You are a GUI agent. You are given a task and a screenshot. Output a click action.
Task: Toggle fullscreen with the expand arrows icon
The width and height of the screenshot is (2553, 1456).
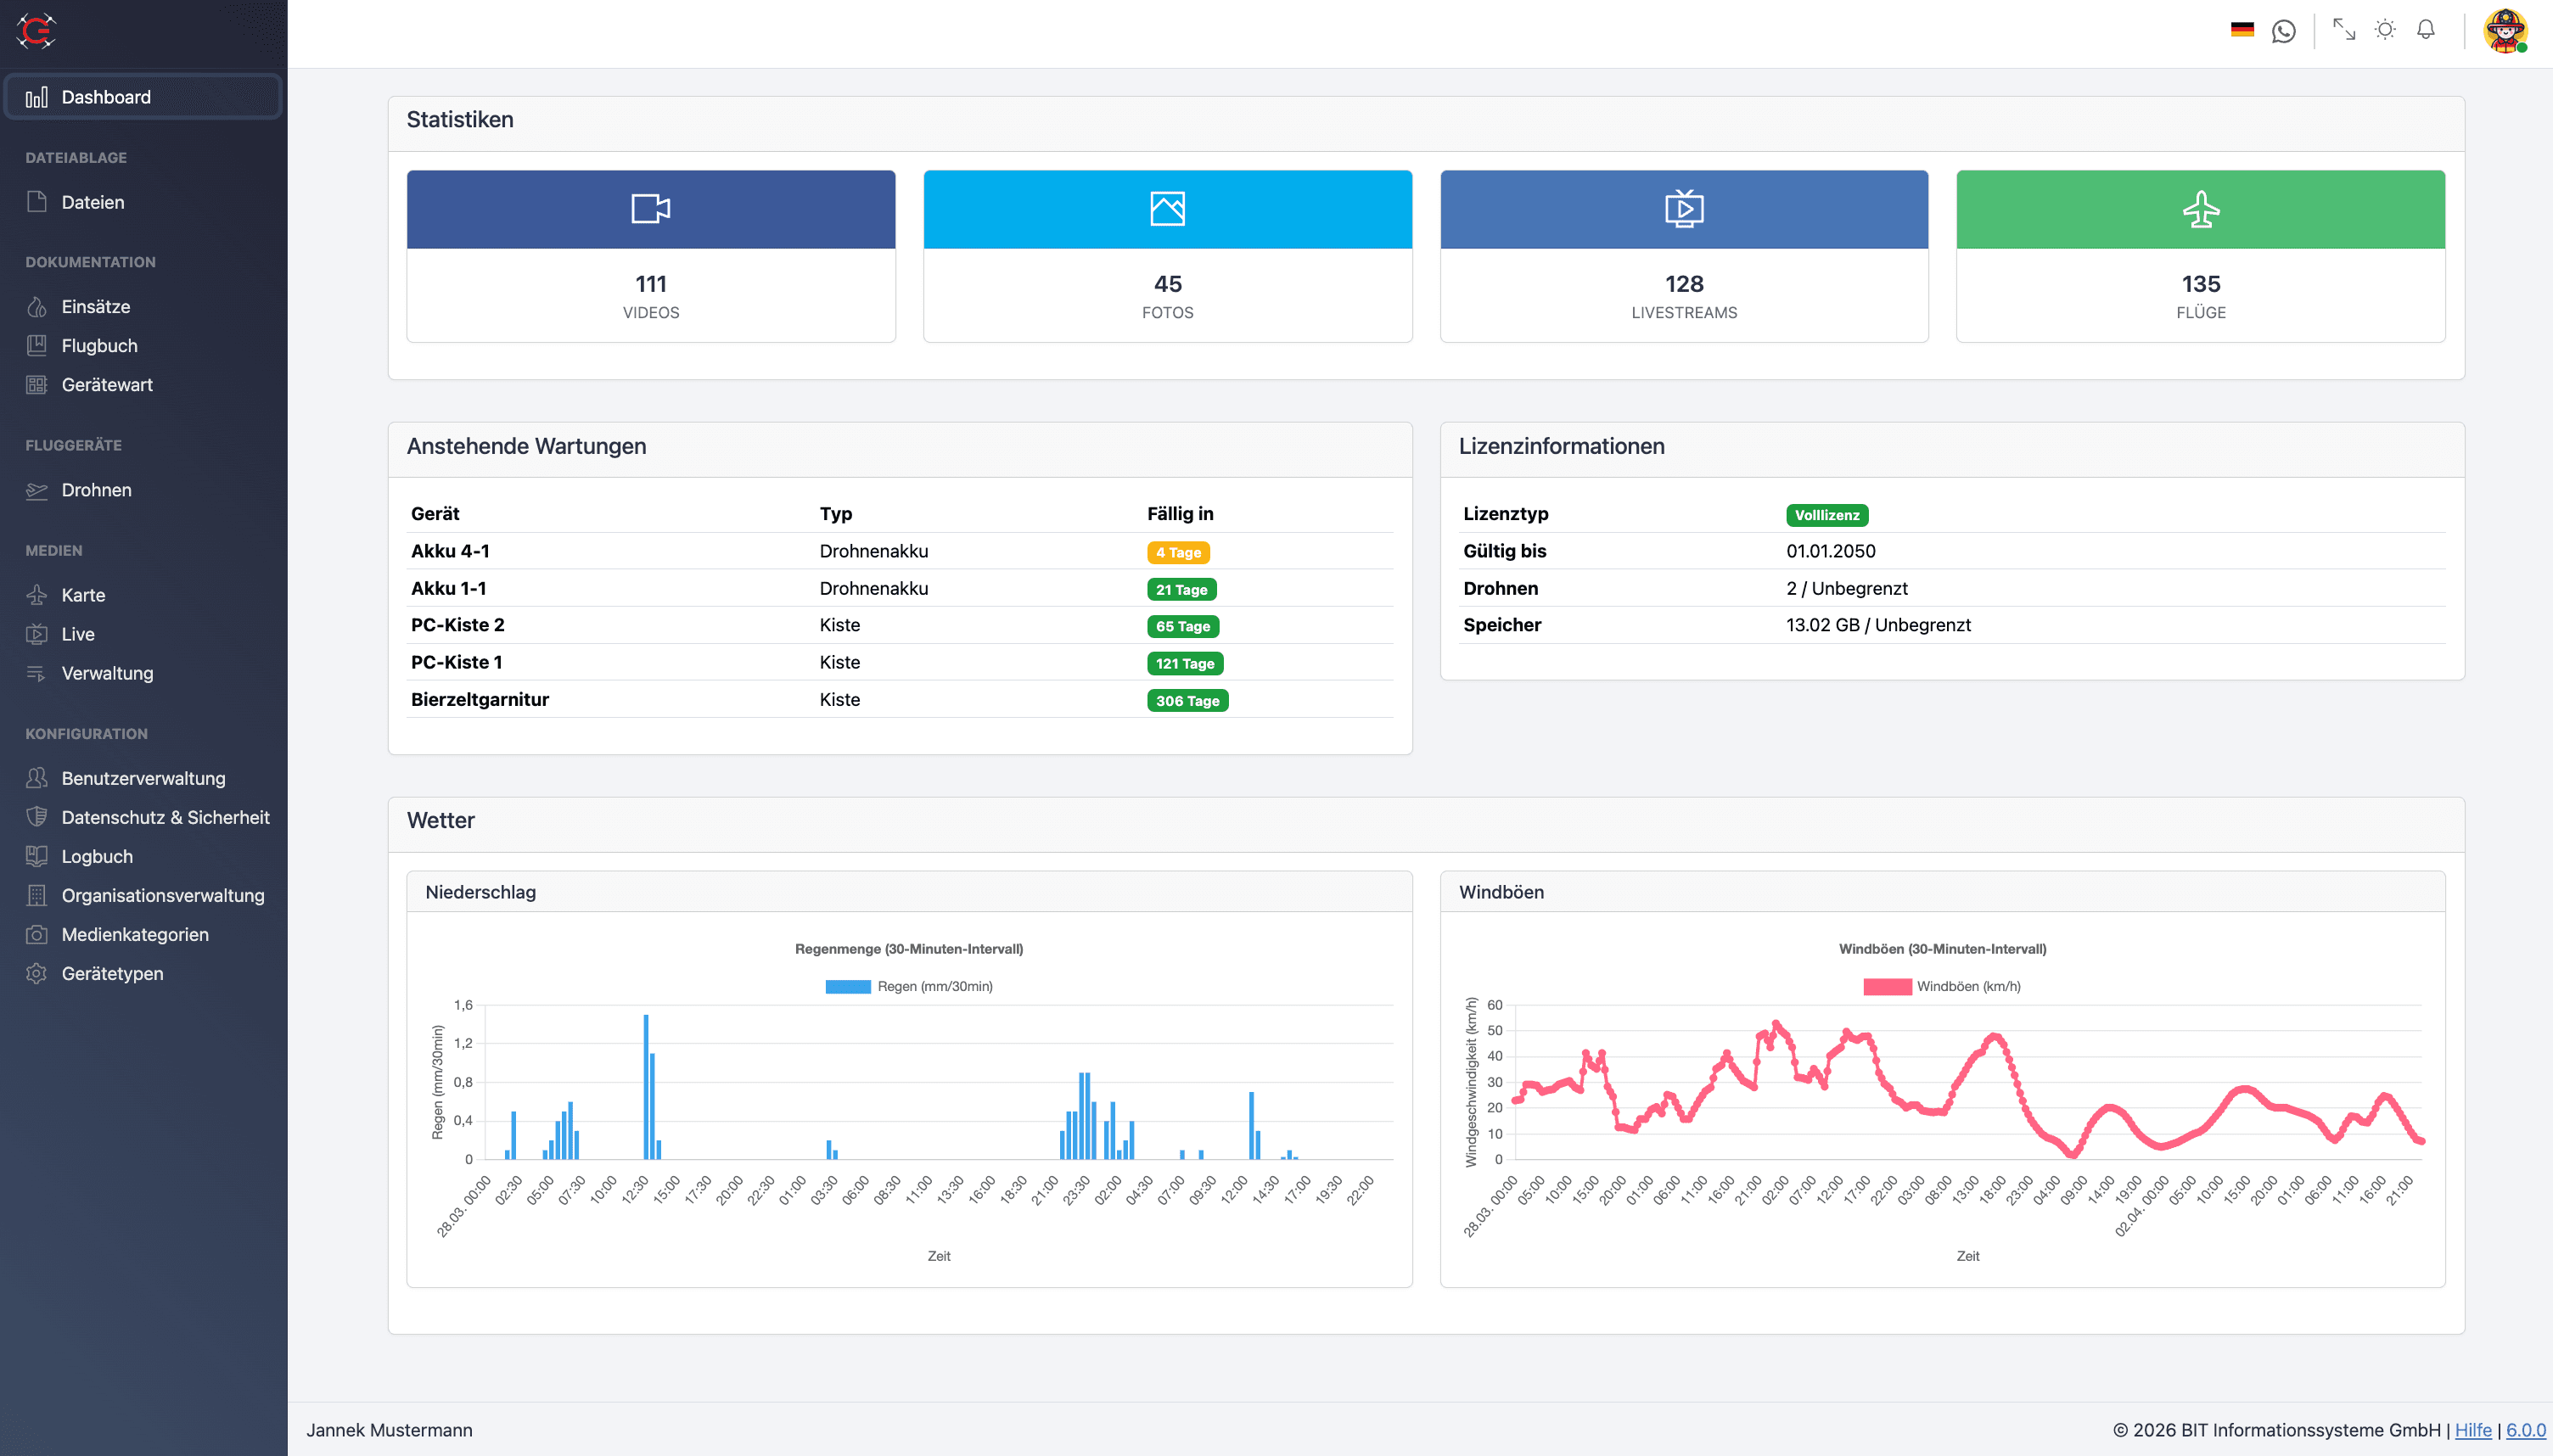[x=2343, y=30]
